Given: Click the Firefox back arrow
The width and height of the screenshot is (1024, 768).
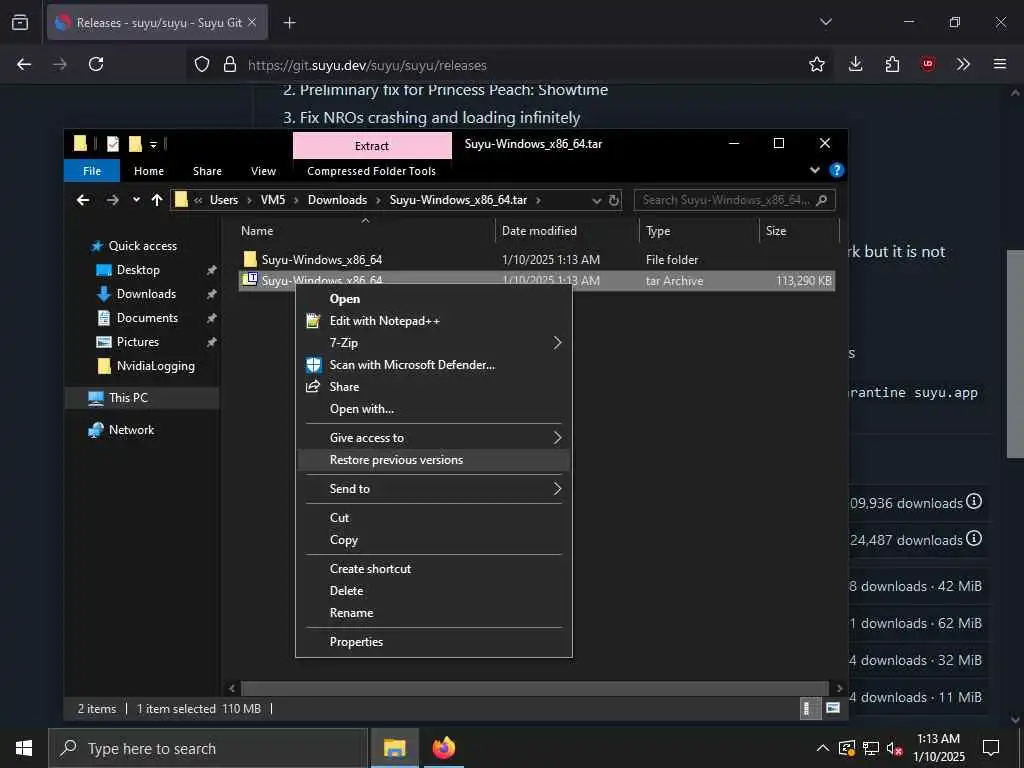Looking at the screenshot, I should (x=24, y=64).
